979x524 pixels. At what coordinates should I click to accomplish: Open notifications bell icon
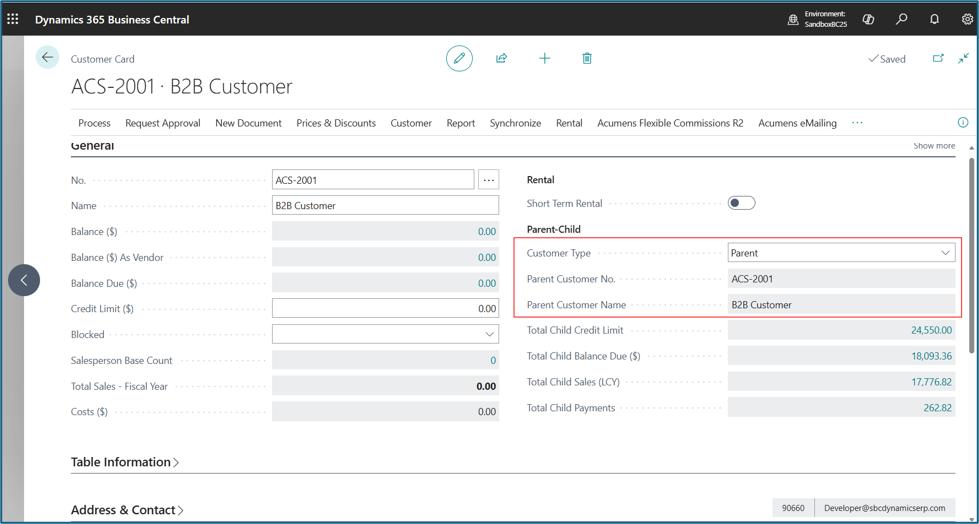coord(934,19)
